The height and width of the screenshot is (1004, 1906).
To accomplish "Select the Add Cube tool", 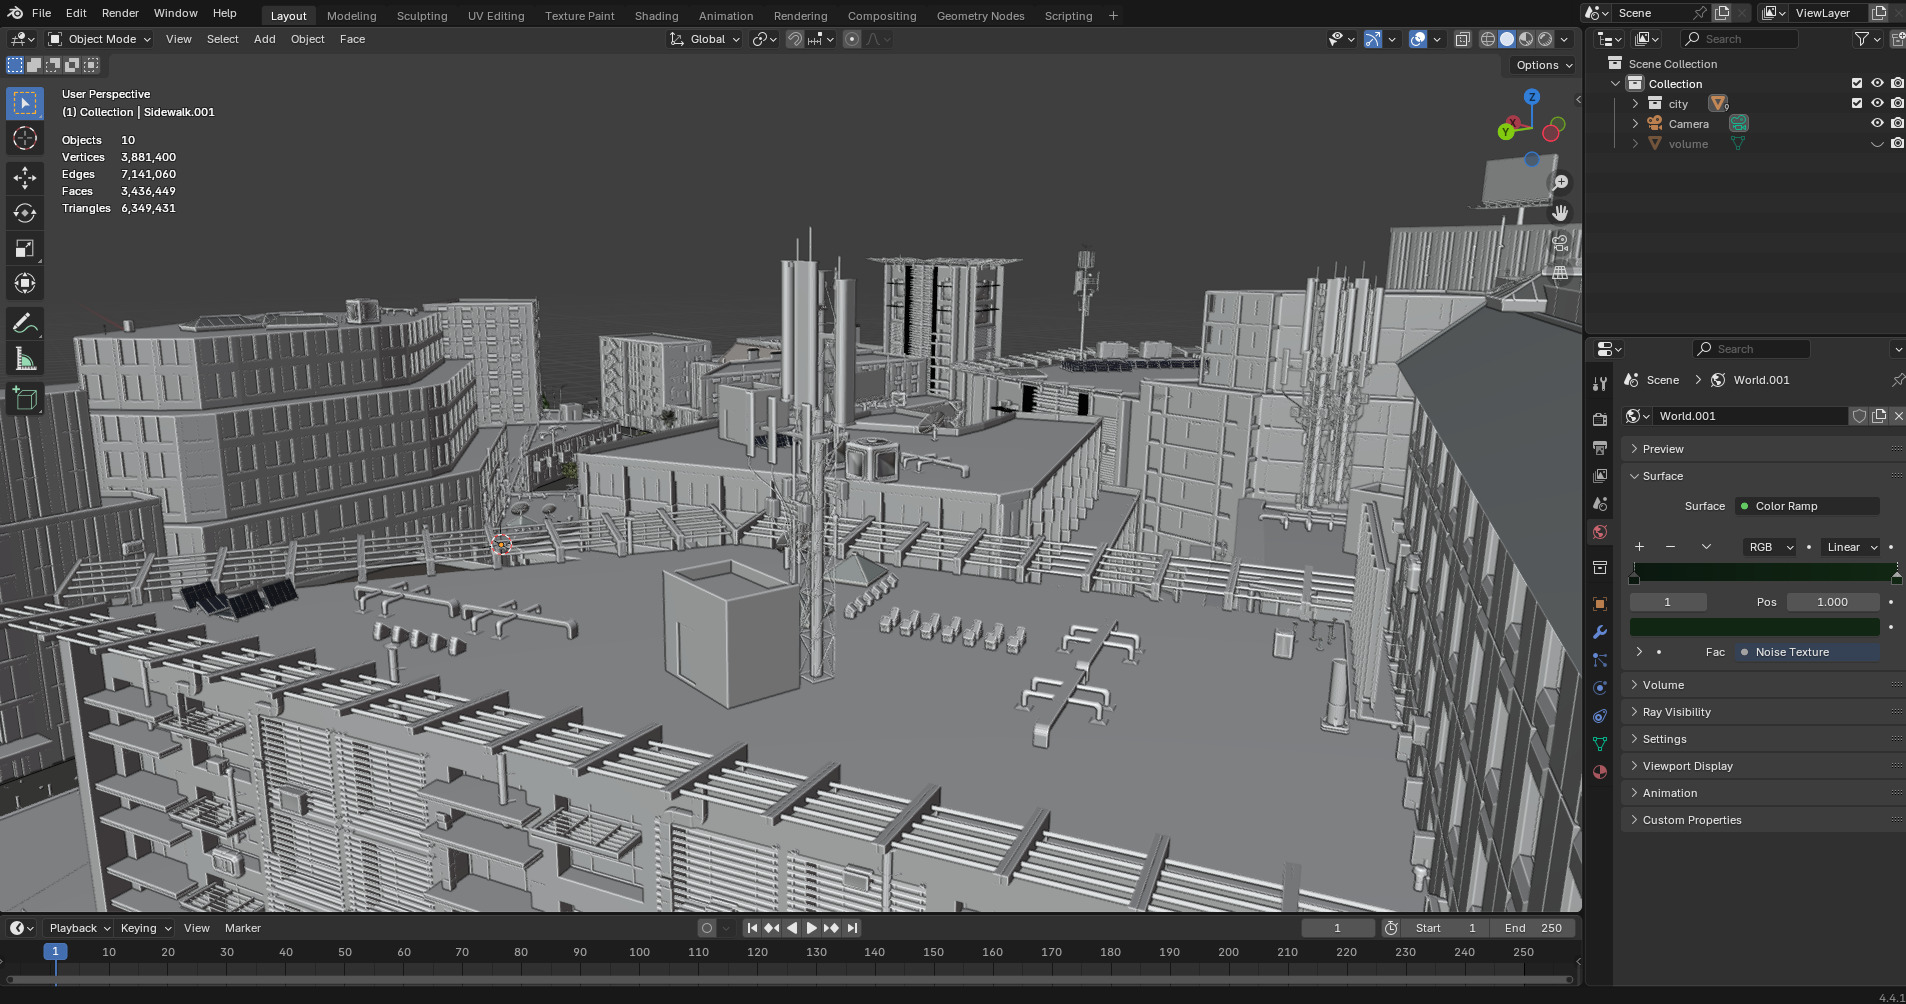I will (25, 399).
